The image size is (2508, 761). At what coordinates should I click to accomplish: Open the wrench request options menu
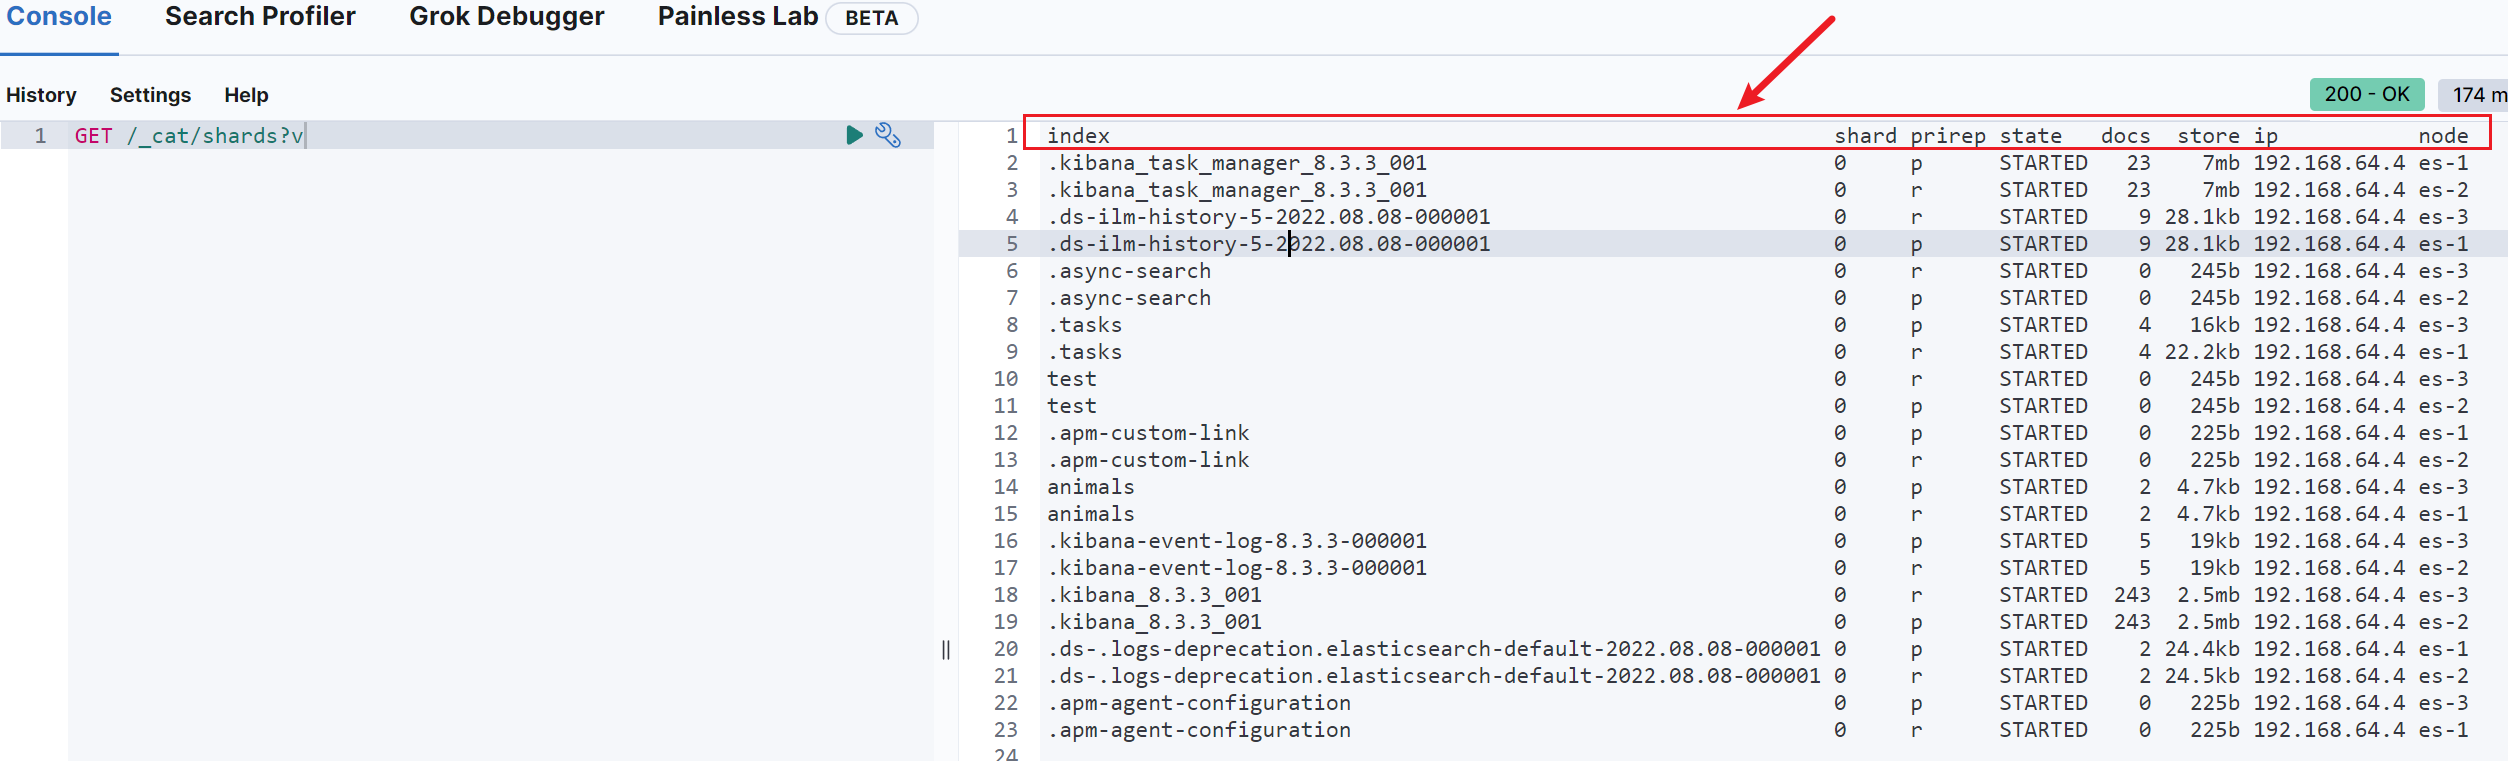(888, 135)
